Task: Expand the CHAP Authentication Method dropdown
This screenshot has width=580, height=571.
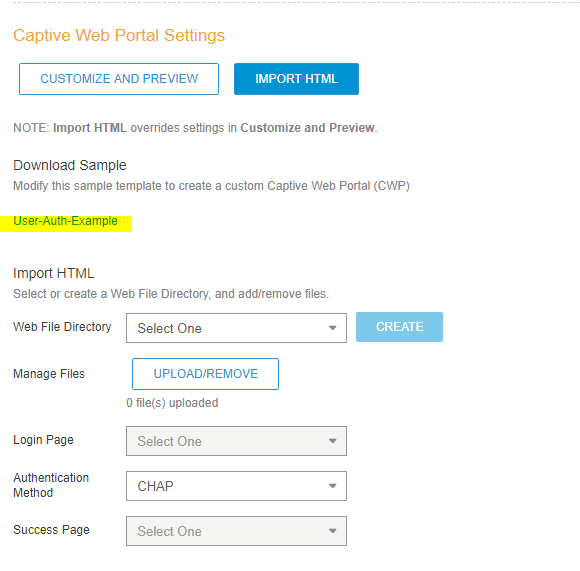Action: click(236, 486)
